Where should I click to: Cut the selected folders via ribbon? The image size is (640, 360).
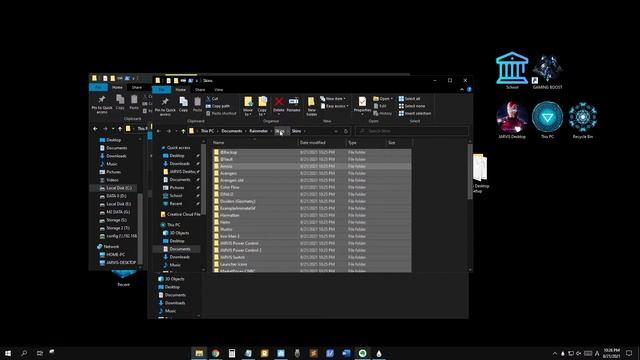click(x=212, y=99)
